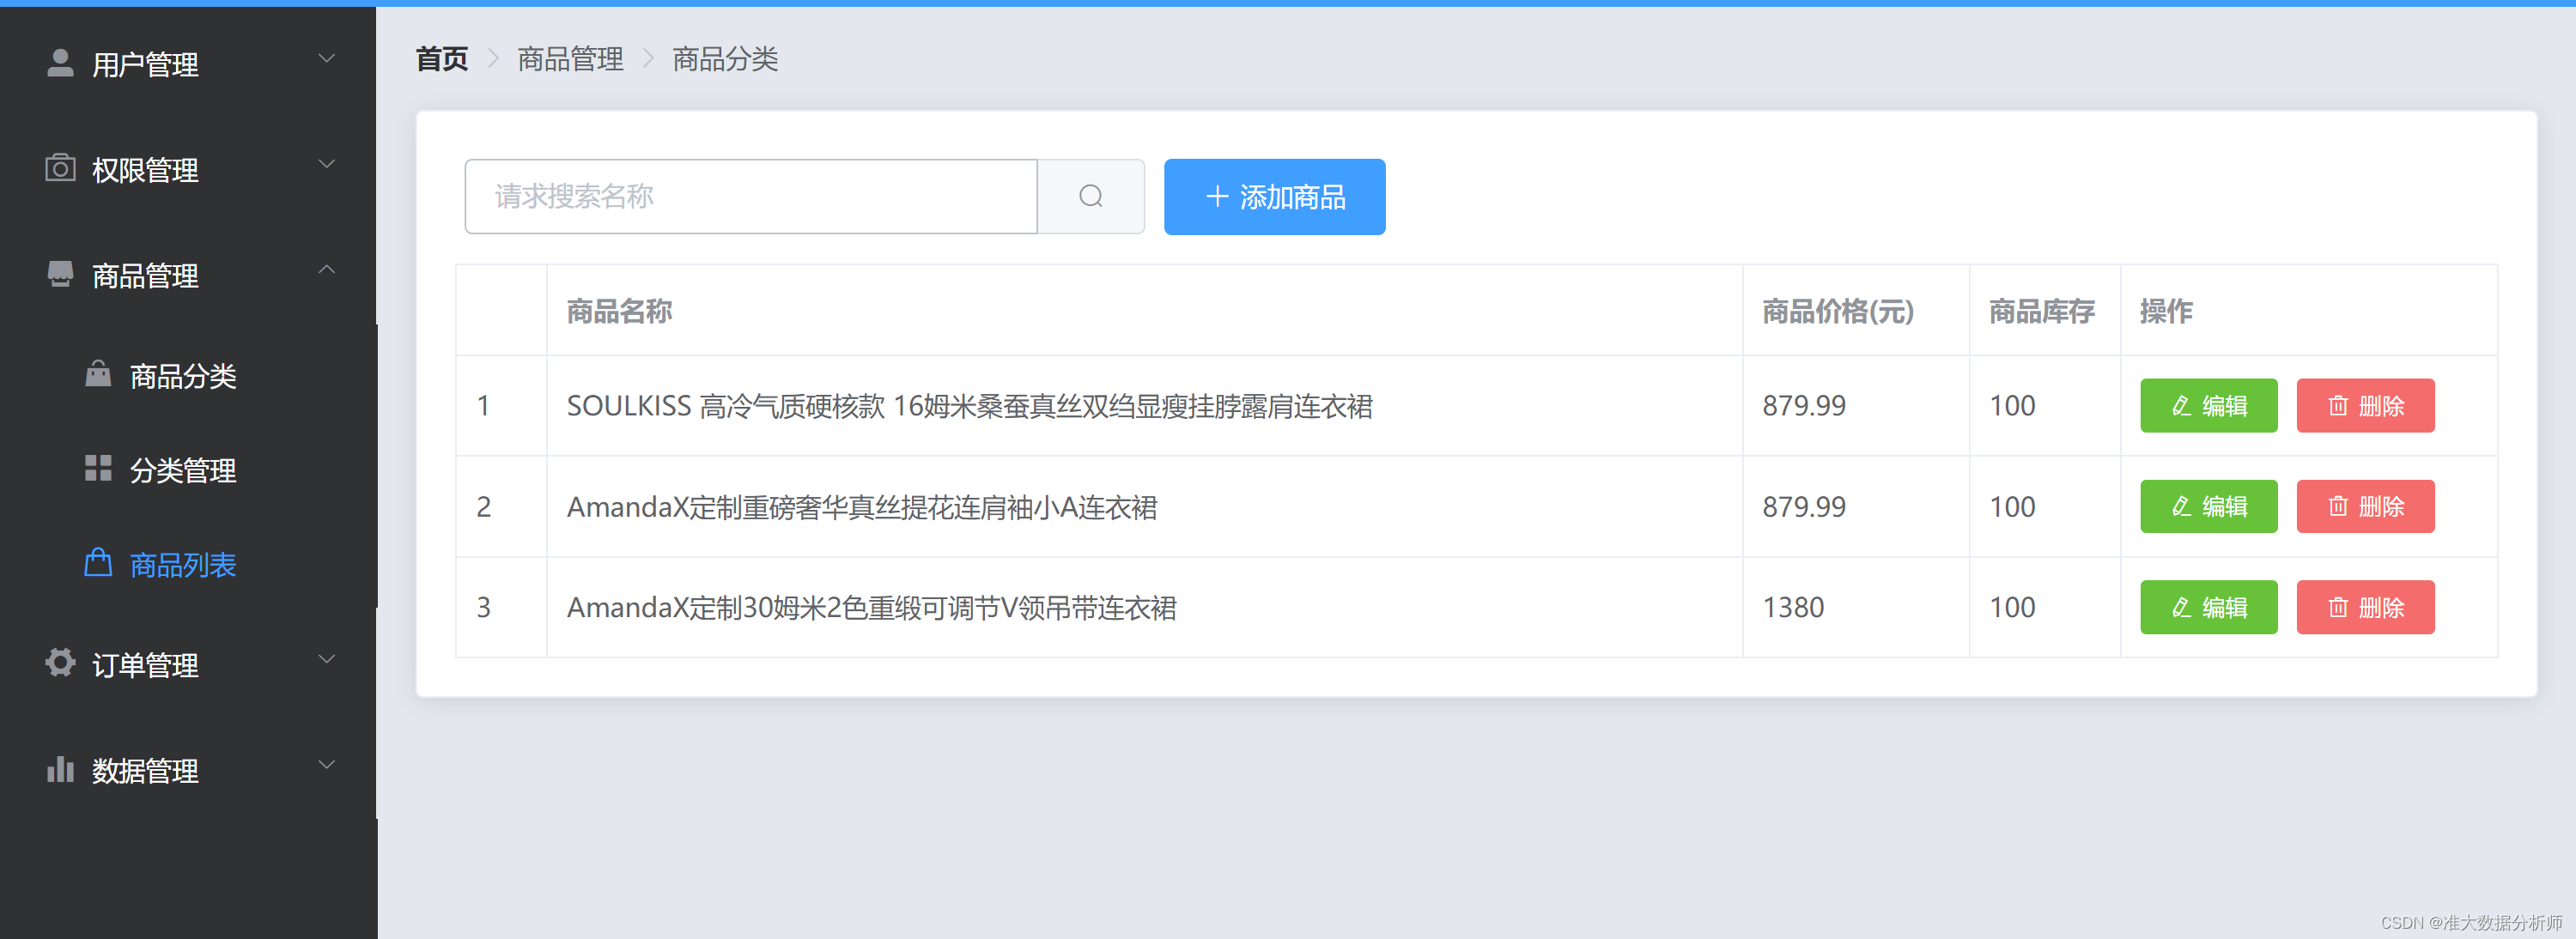Click the shop icon beside 商品管理

pos(60,274)
